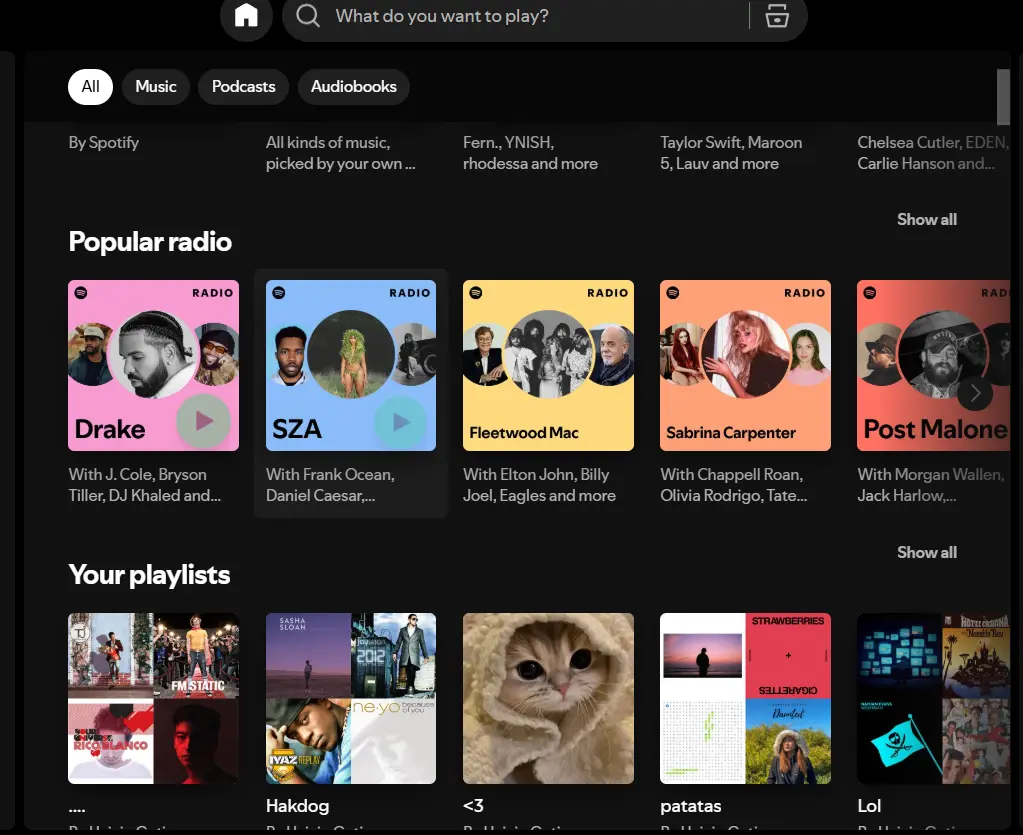Click Spotify logo on Sabrina Carpenter card
Image resolution: width=1023 pixels, height=835 pixels.
pos(673,293)
